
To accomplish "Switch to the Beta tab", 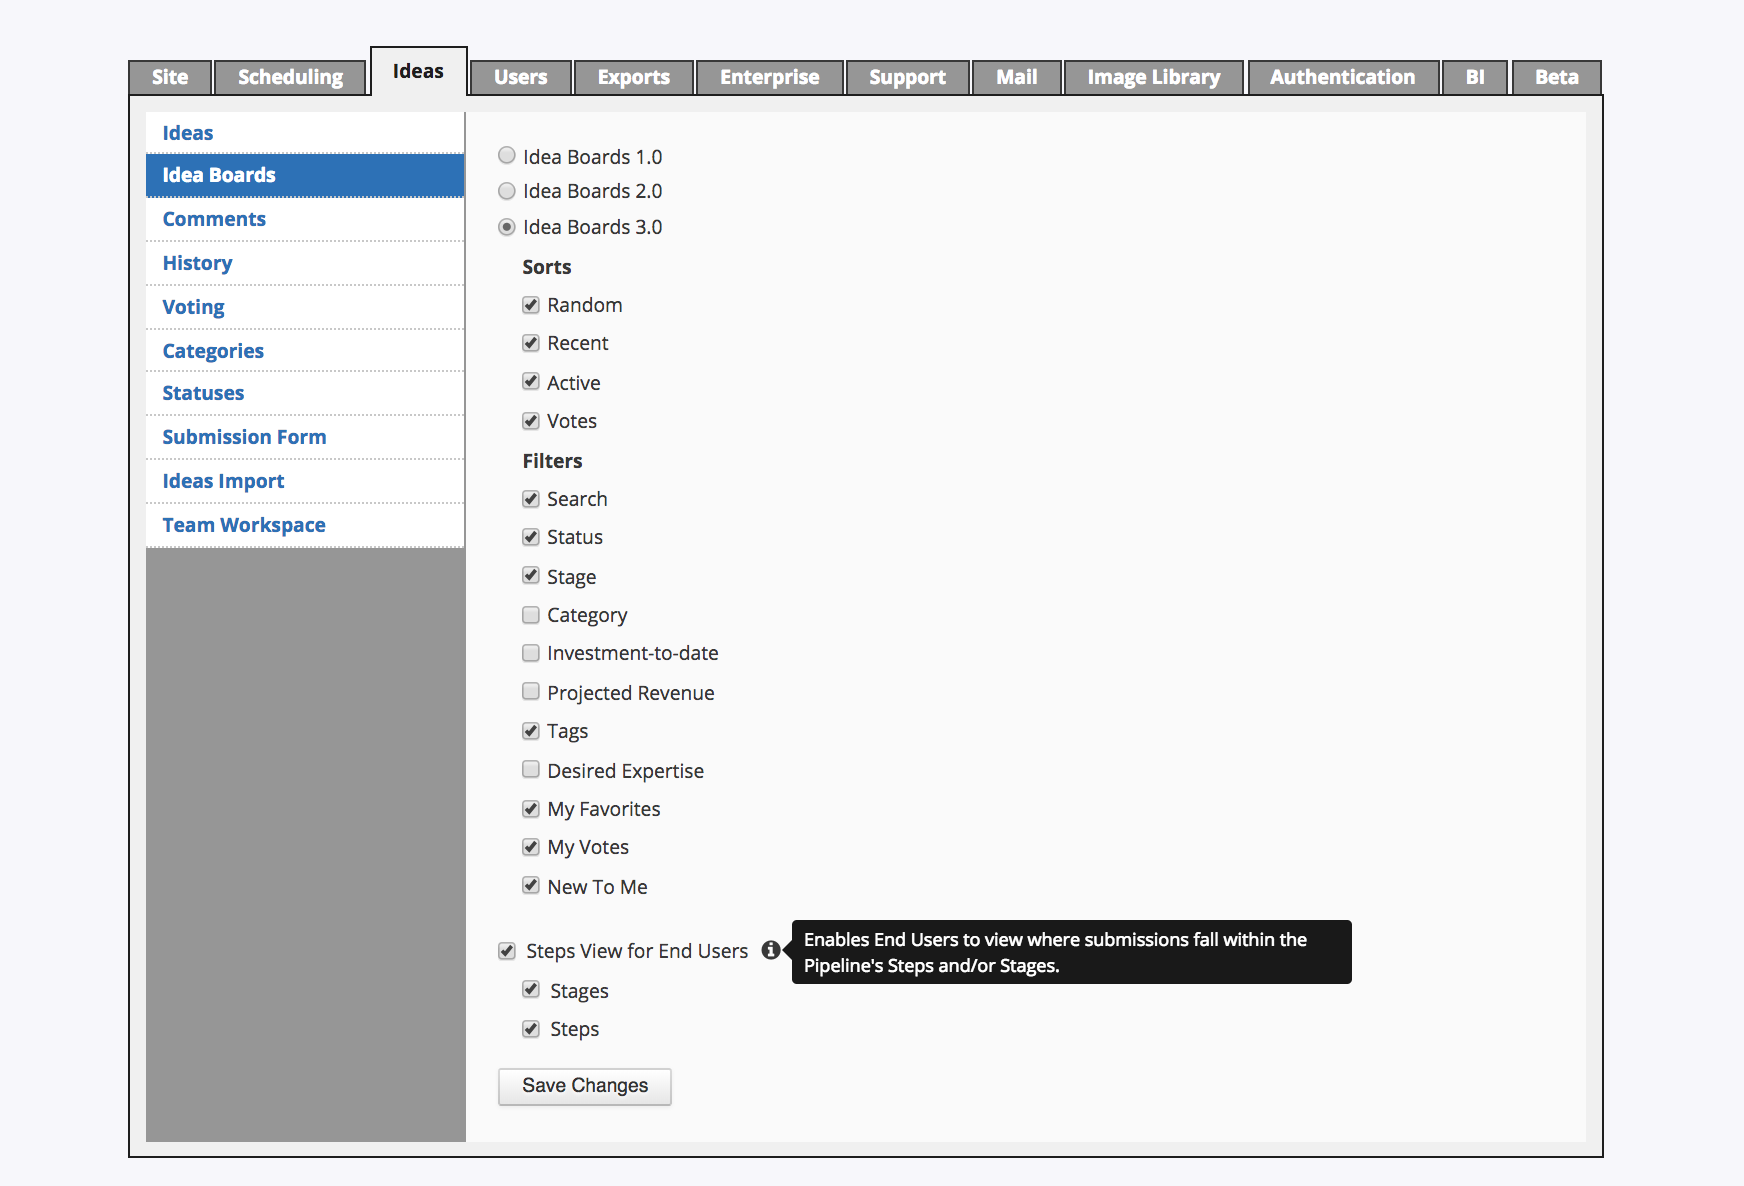I will pyautogui.click(x=1556, y=77).
